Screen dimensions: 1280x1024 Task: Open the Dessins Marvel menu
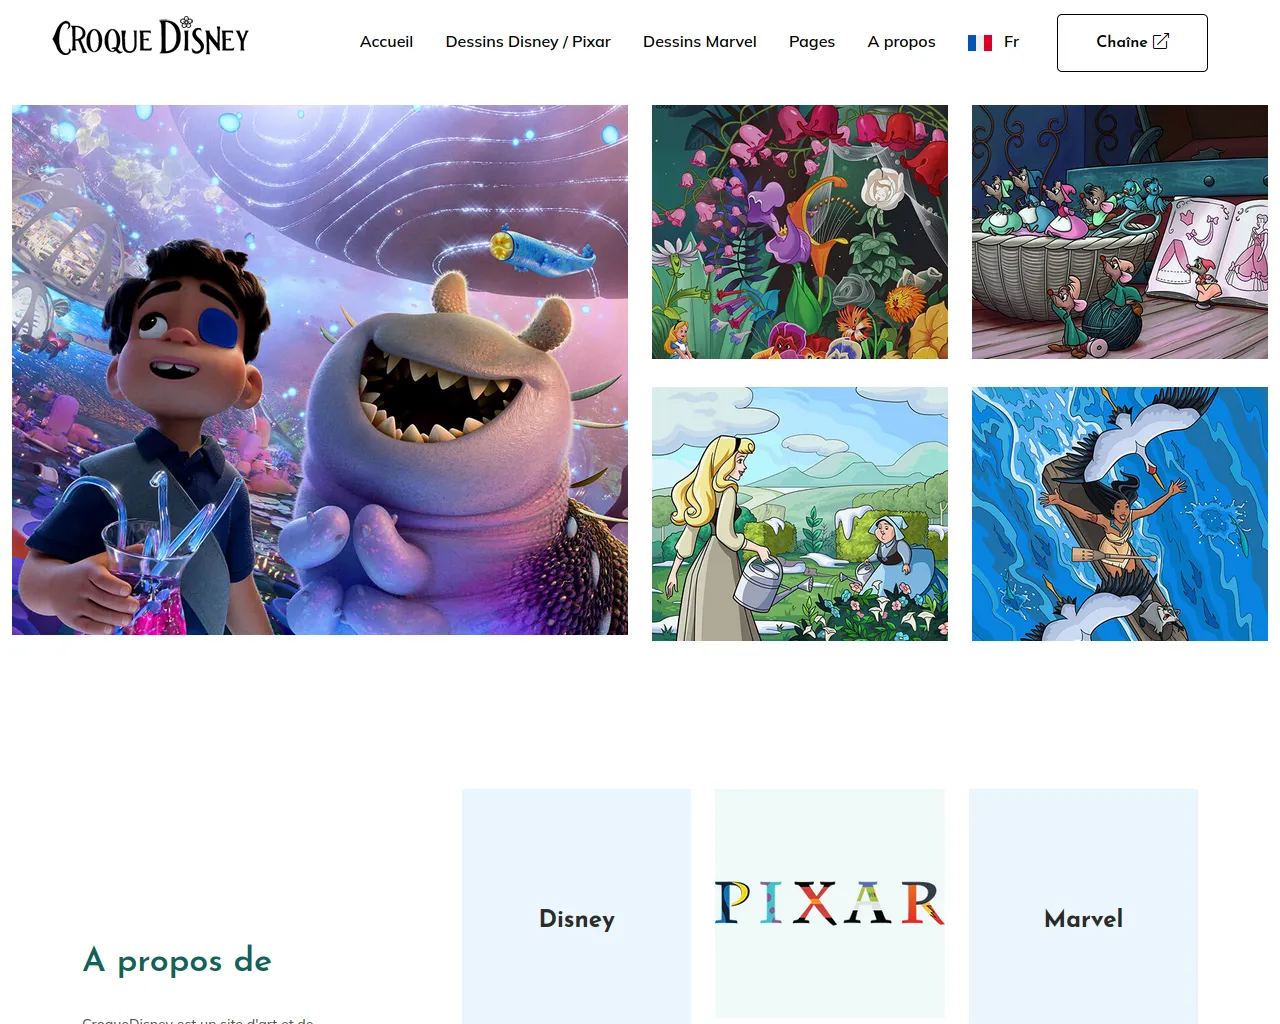700,42
